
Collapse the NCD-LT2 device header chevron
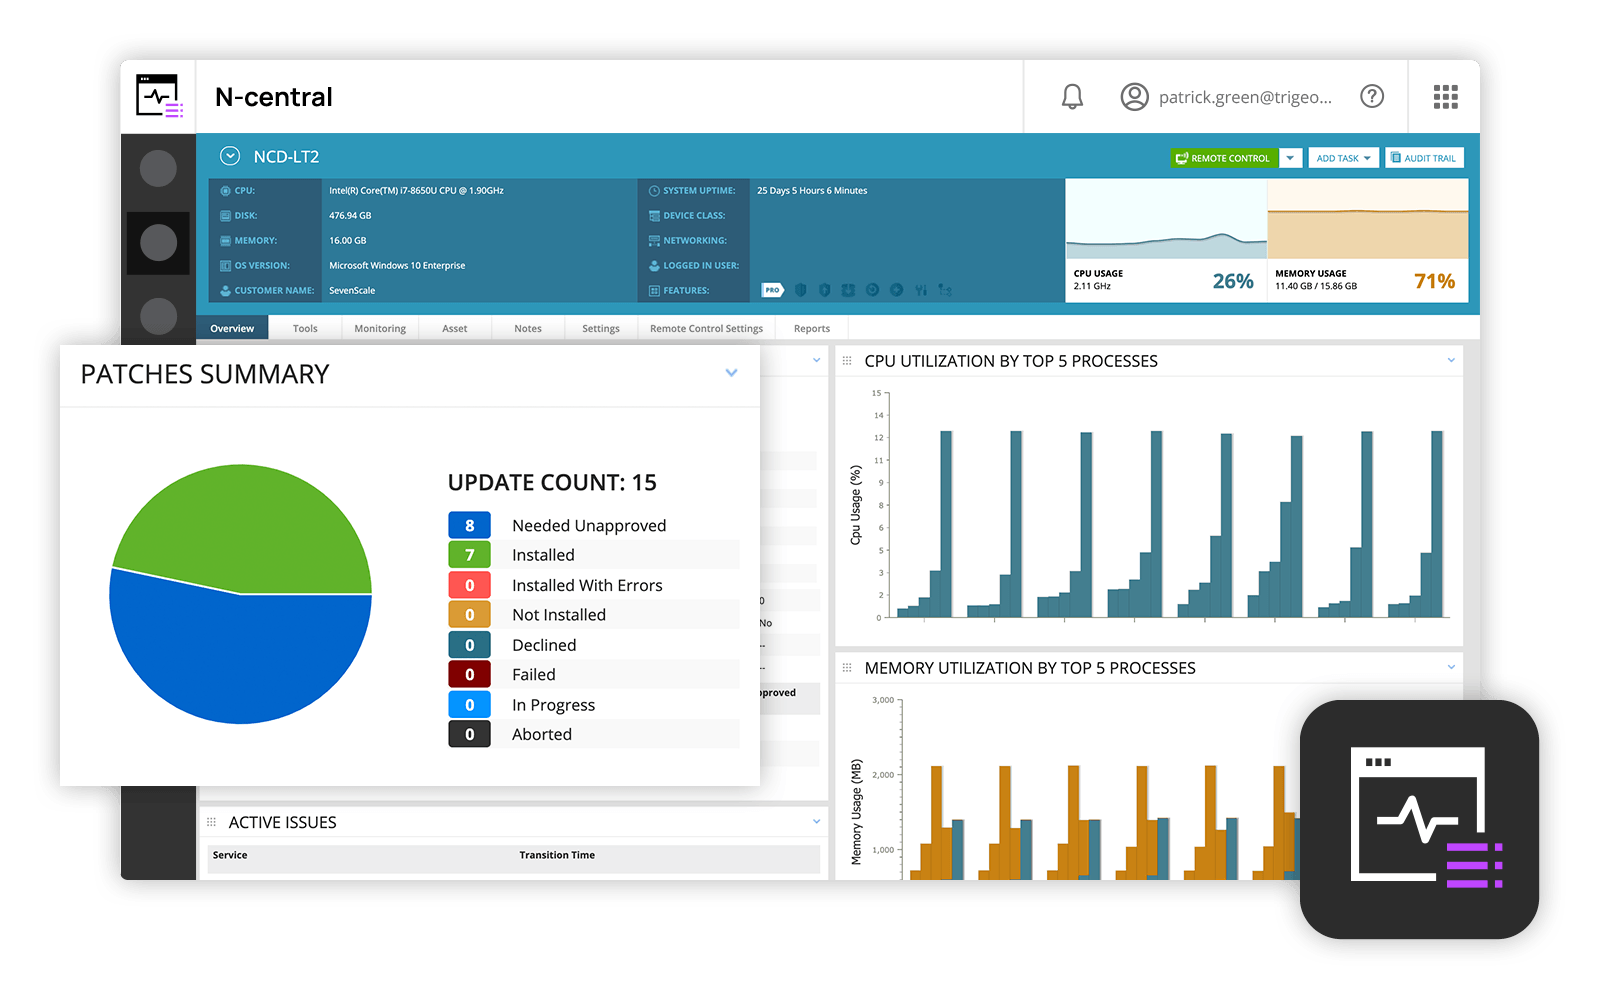pyautogui.click(x=230, y=156)
